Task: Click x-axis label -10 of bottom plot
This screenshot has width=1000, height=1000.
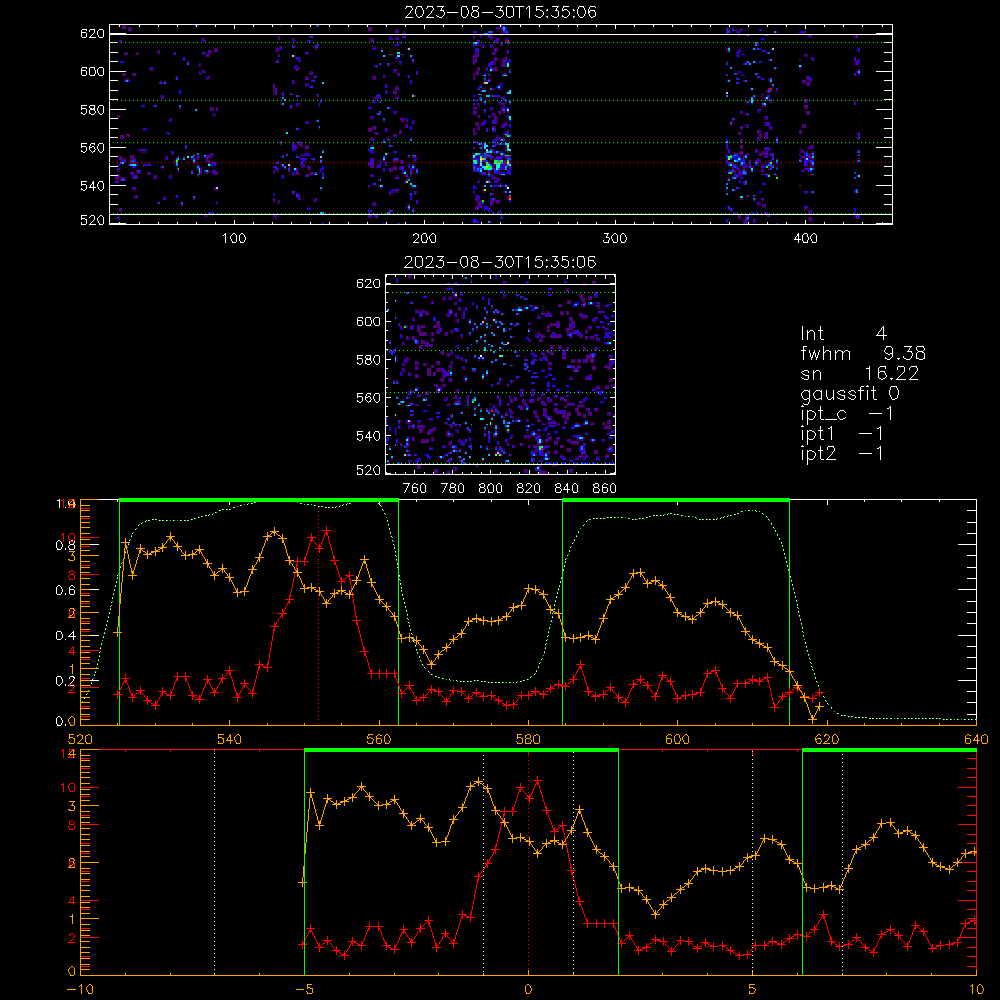Action: pos(80,990)
